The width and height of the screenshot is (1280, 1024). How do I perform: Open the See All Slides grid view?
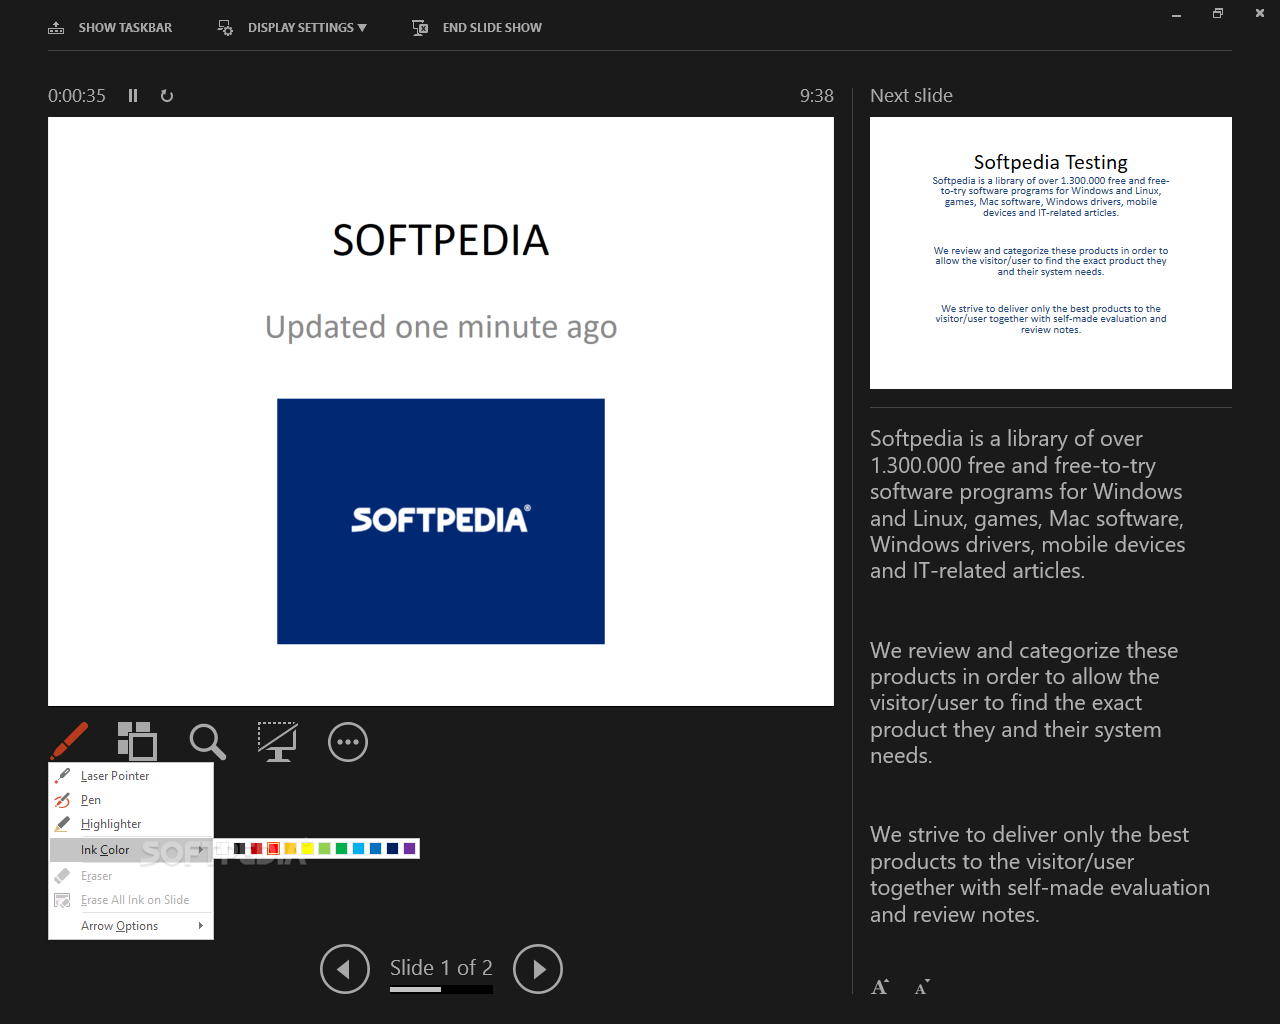point(137,741)
